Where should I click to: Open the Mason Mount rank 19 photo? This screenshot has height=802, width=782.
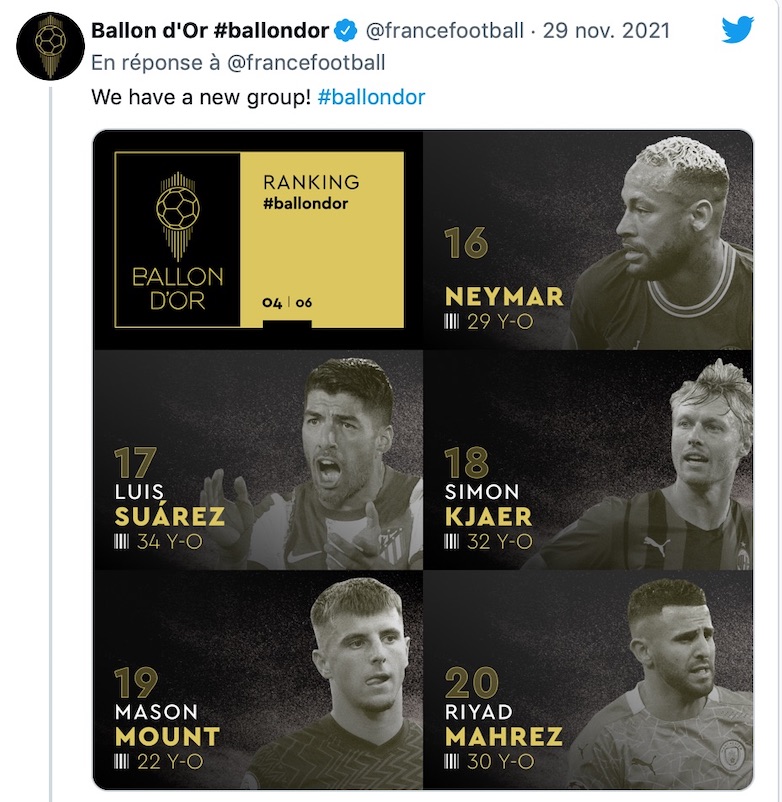click(258, 680)
